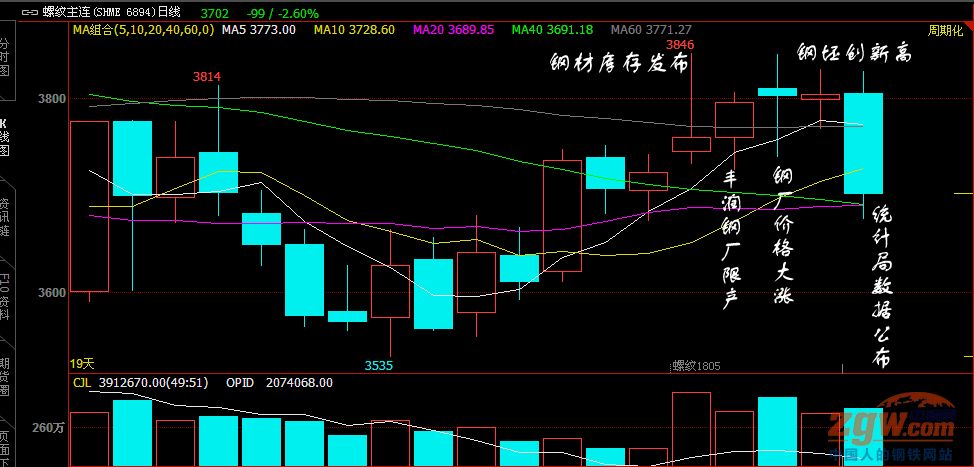Click the 丰润钢厂限产 vertical annotation
This screenshot has width=974, height=467.
pyautogui.click(x=732, y=240)
